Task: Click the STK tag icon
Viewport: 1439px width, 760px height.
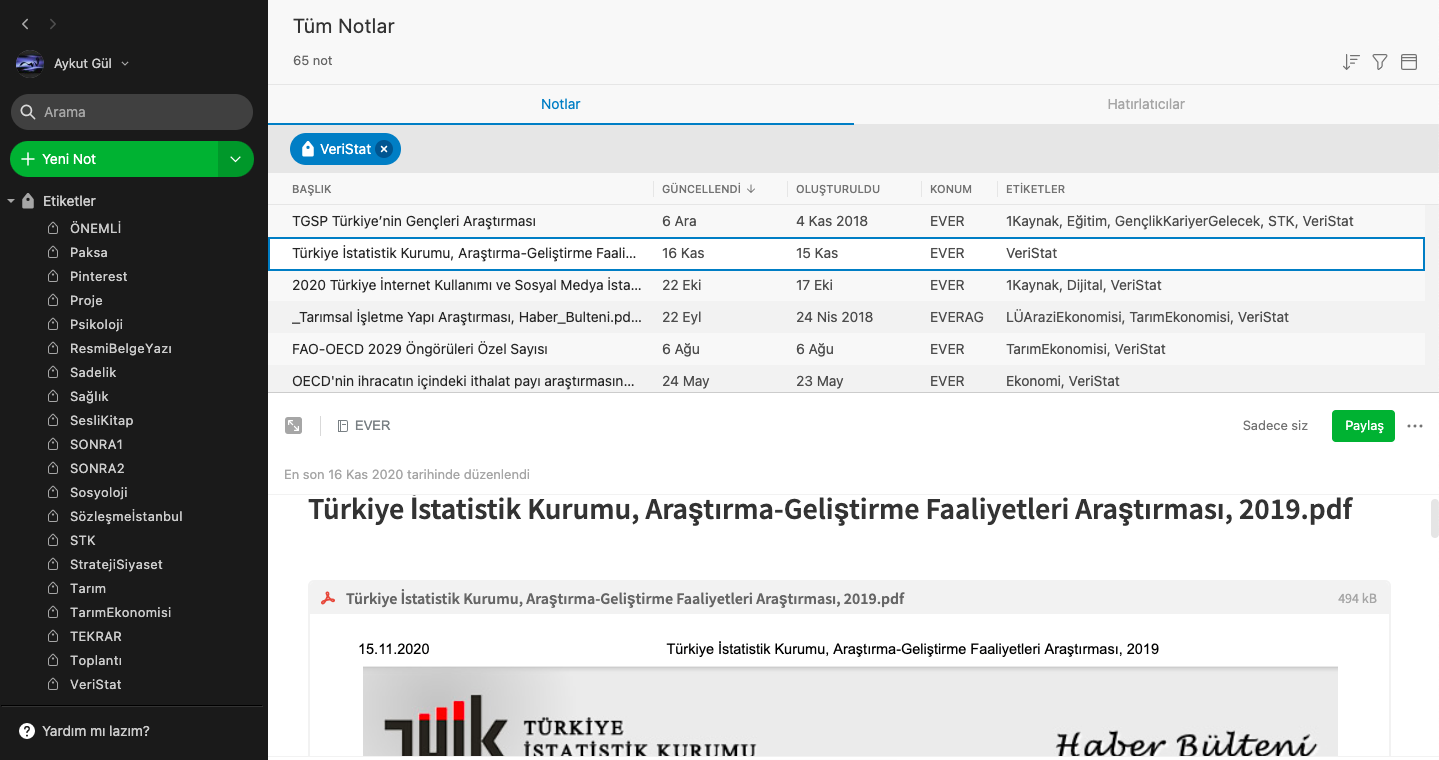Action: point(54,540)
